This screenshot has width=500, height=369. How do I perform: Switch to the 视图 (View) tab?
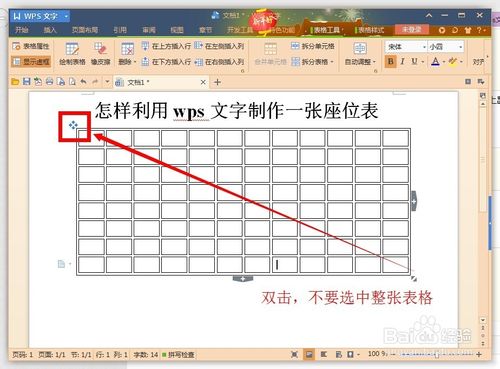click(x=177, y=30)
